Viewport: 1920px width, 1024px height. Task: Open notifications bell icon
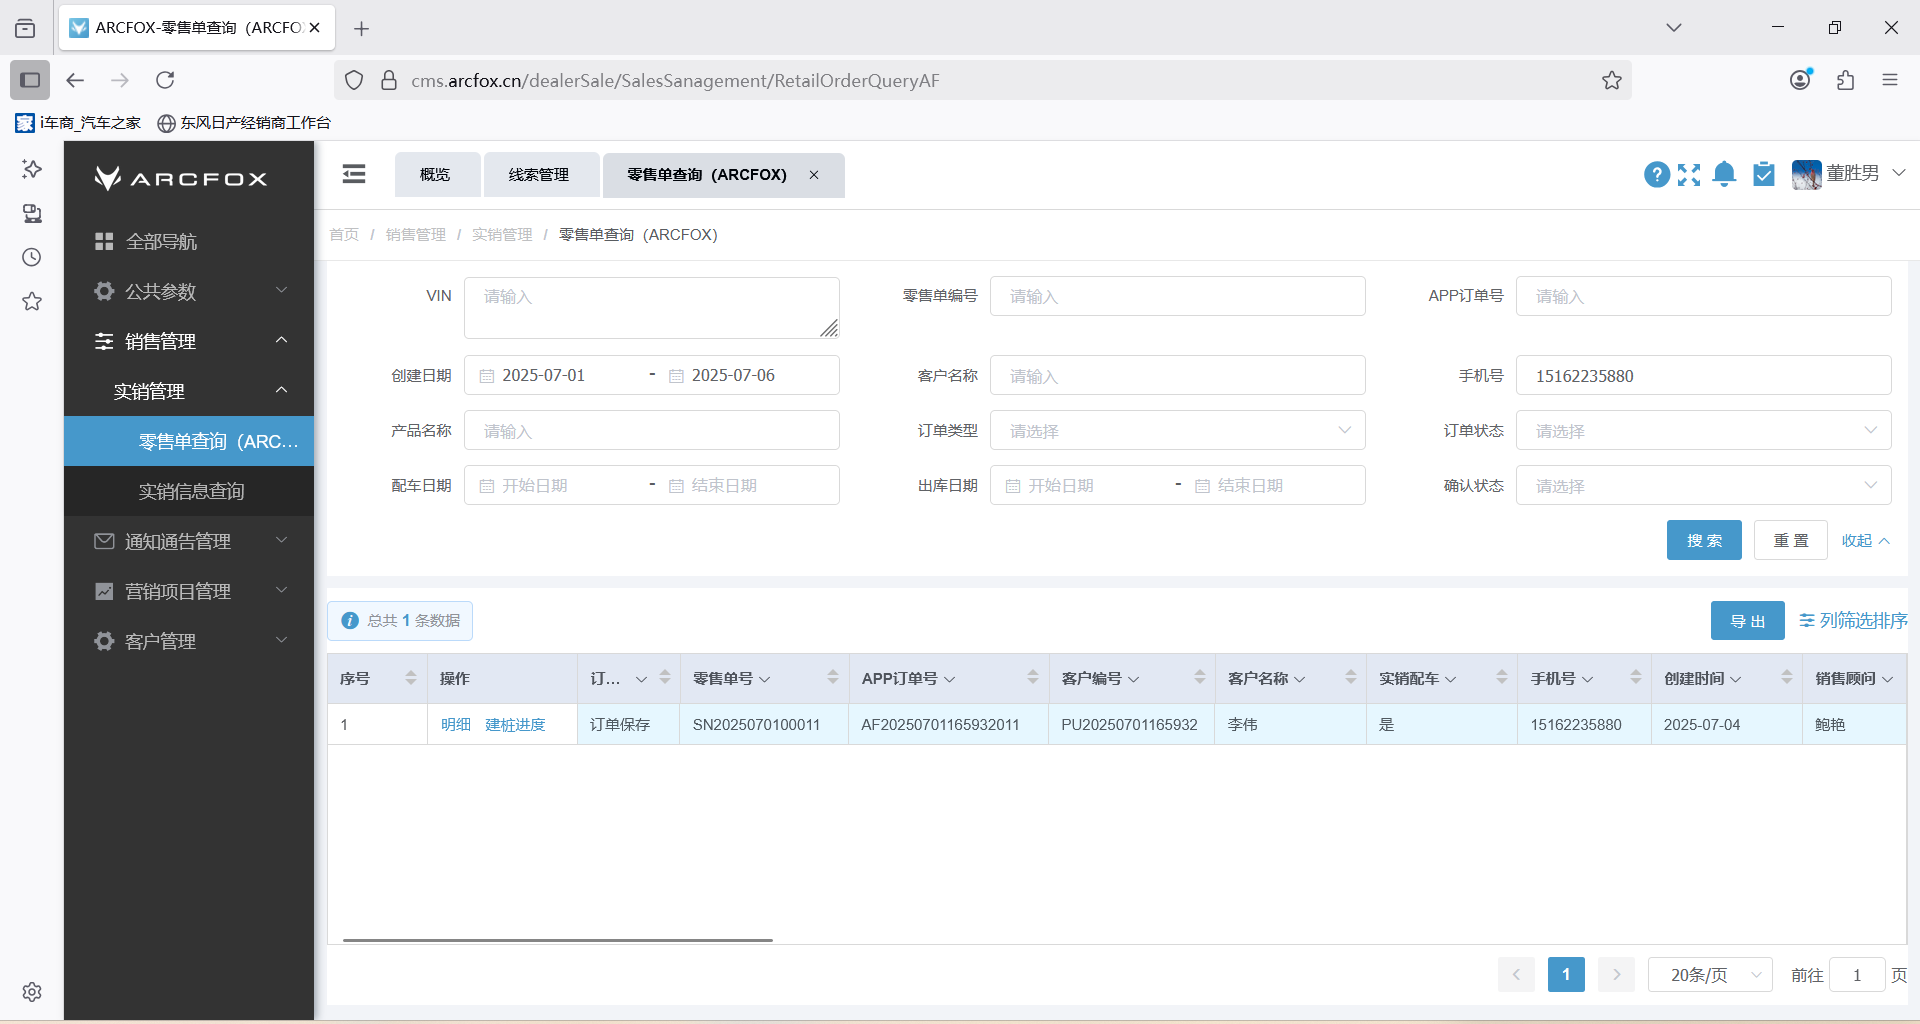coord(1724,175)
